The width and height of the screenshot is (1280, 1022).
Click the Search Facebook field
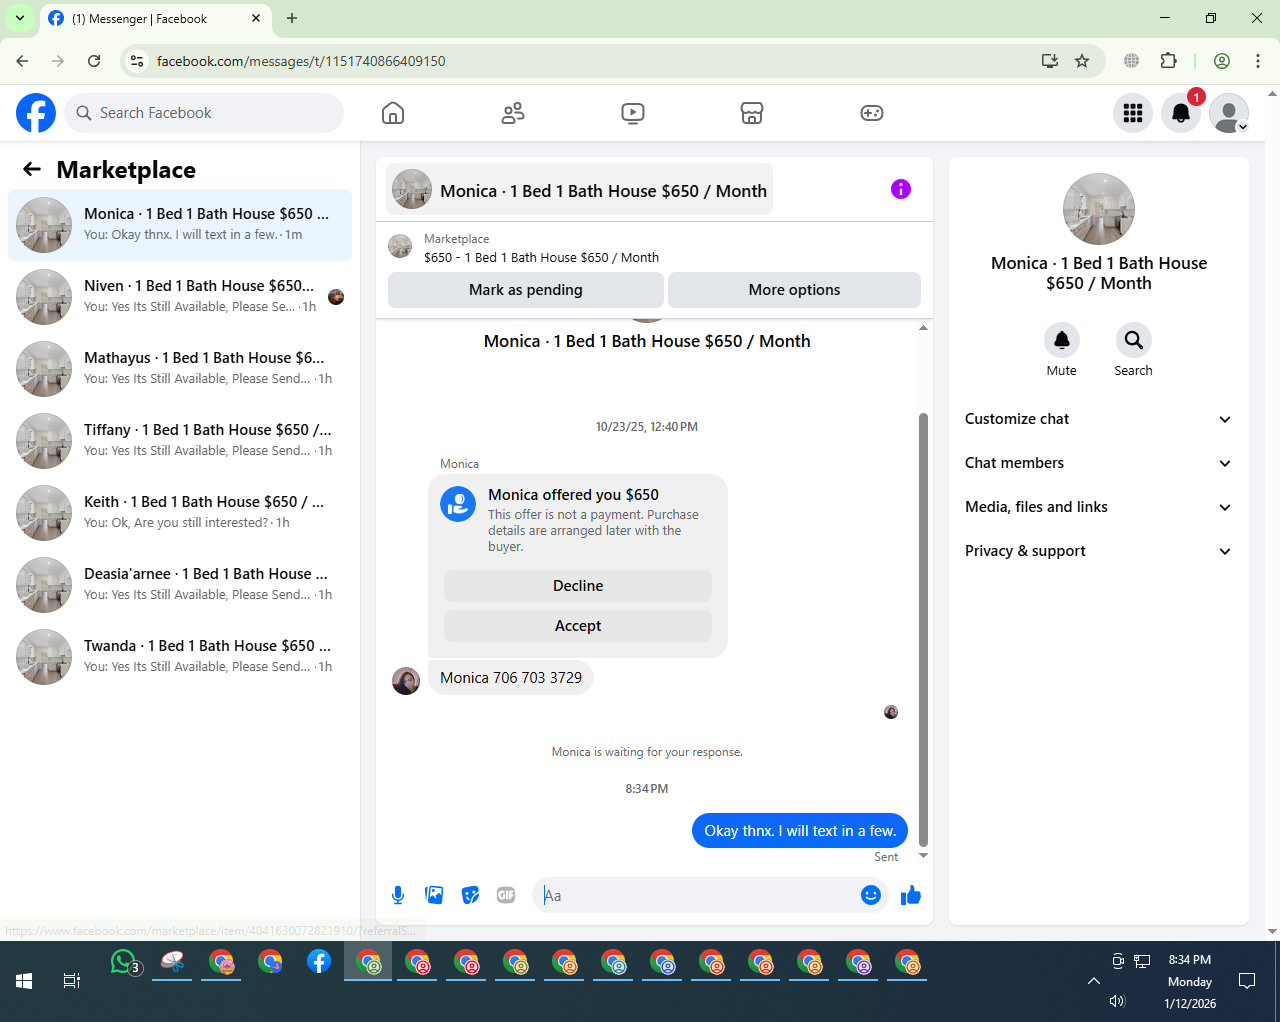(x=204, y=113)
